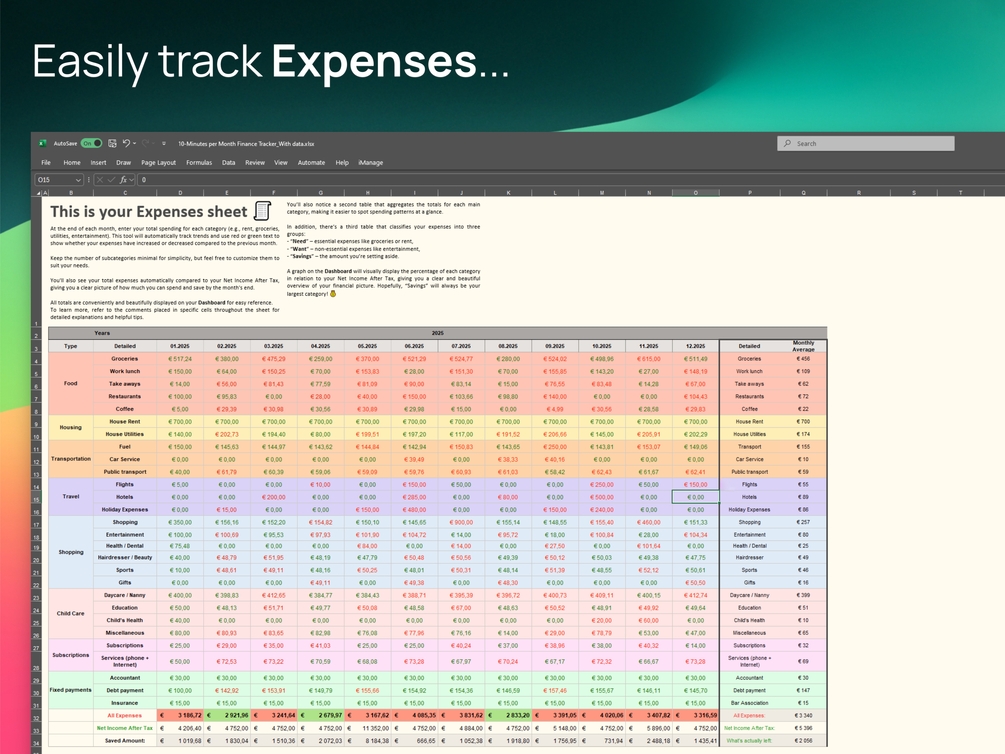Screen dimensions: 1005x754
Task: Switch to the View tab
Action: pos(281,162)
